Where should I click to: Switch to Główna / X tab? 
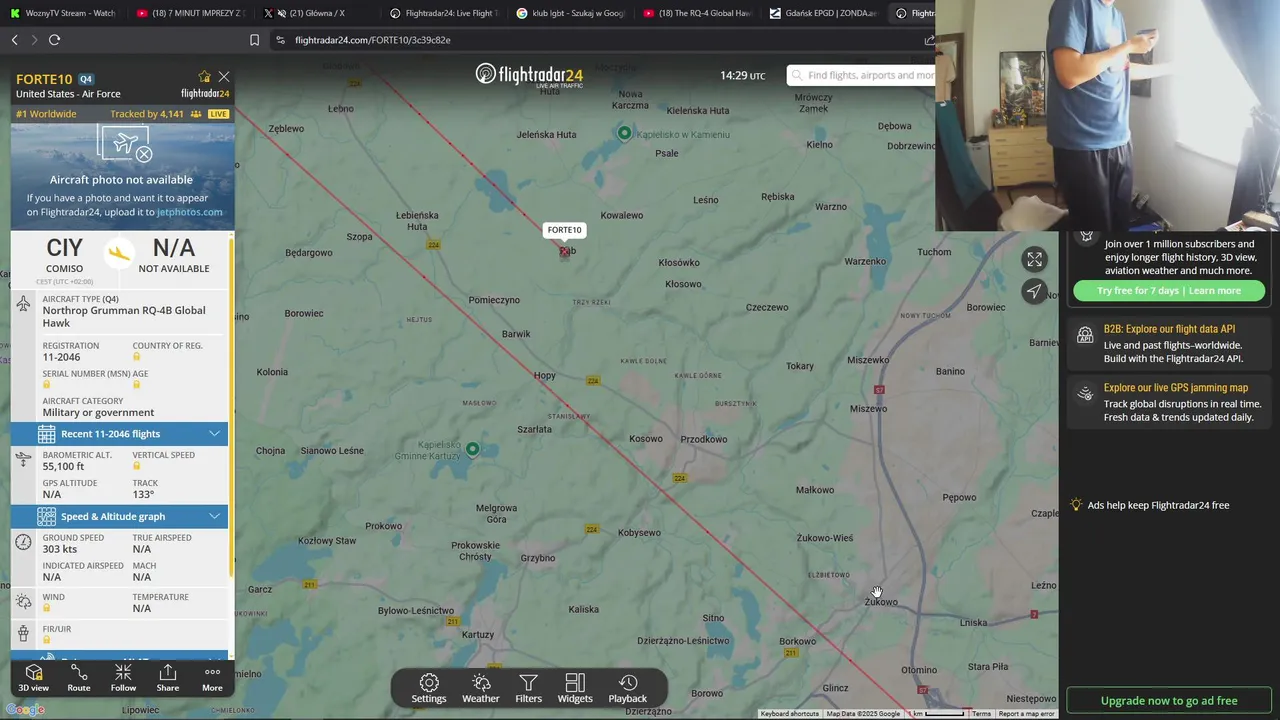pyautogui.click(x=315, y=13)
